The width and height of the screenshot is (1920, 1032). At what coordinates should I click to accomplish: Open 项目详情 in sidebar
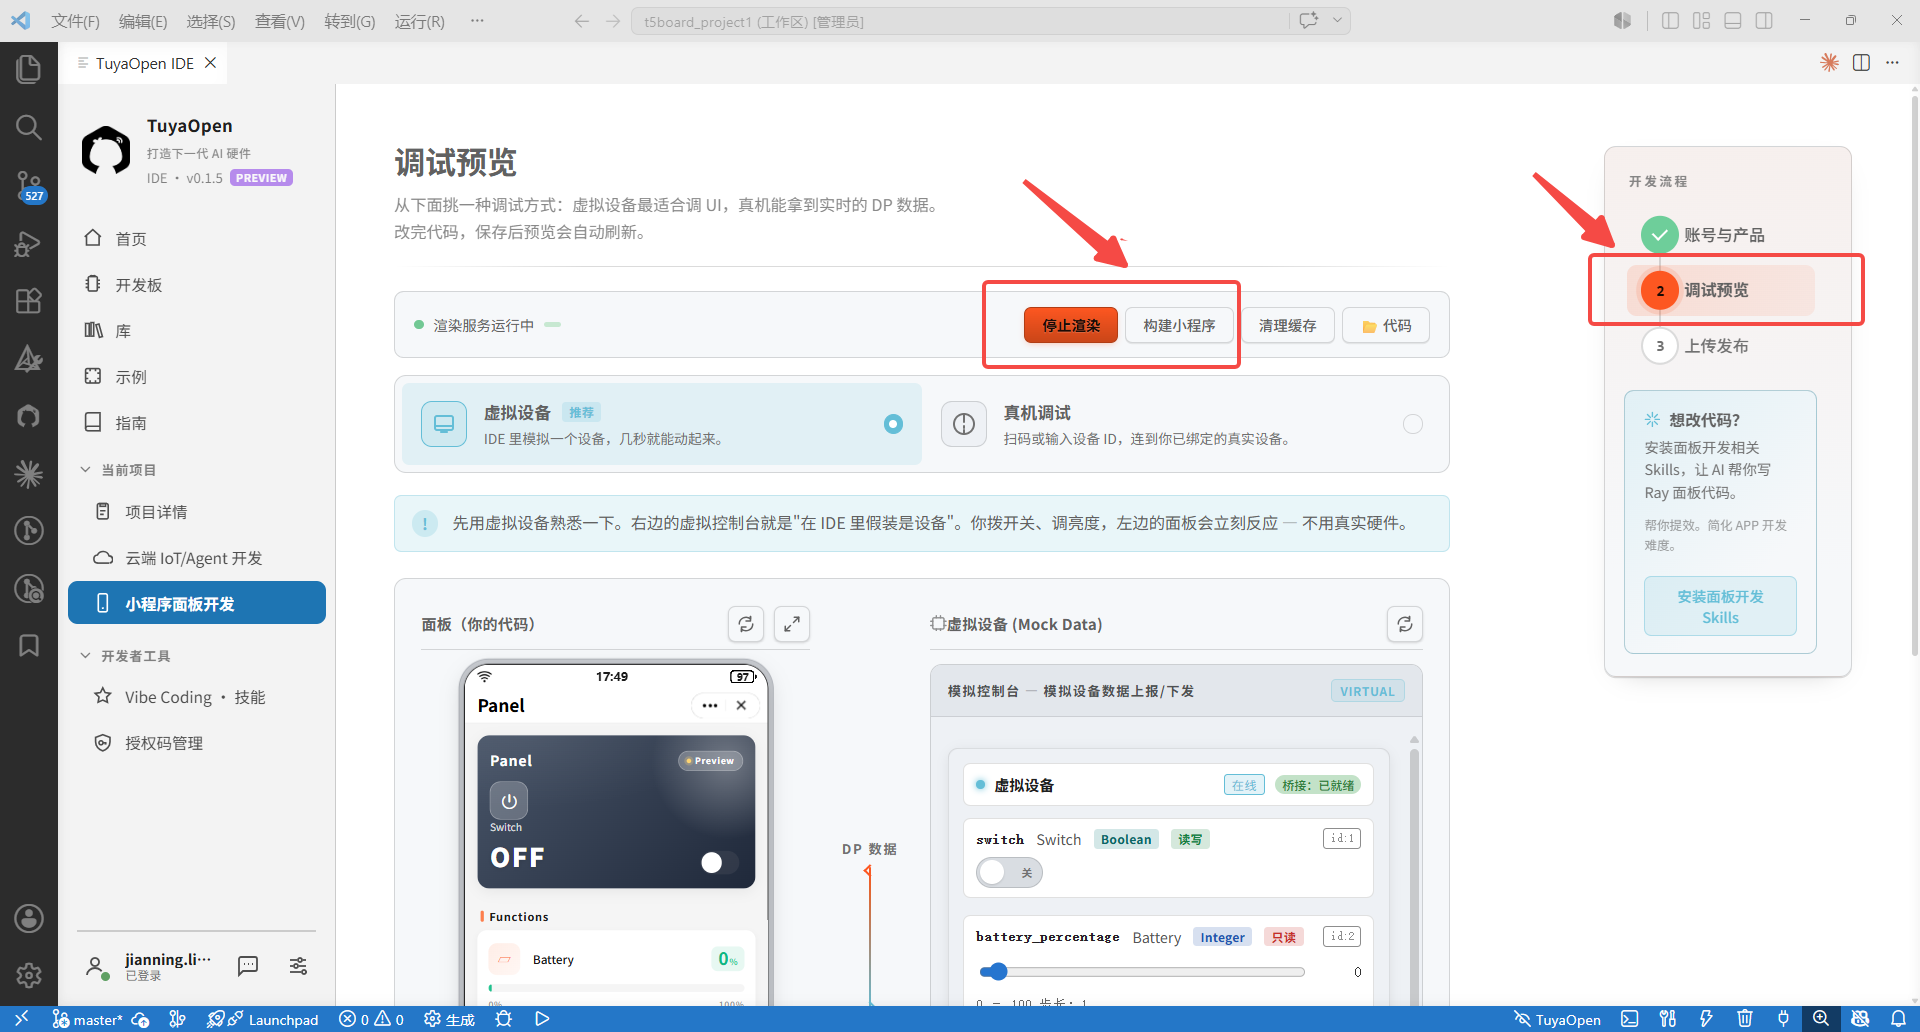point(196,512)
